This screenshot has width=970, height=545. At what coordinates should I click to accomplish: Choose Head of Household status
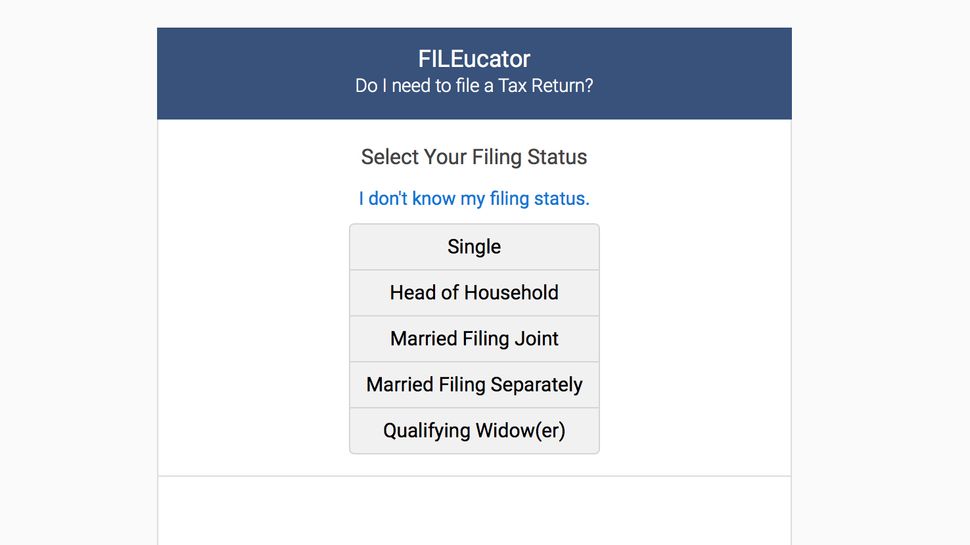[474, 293]
